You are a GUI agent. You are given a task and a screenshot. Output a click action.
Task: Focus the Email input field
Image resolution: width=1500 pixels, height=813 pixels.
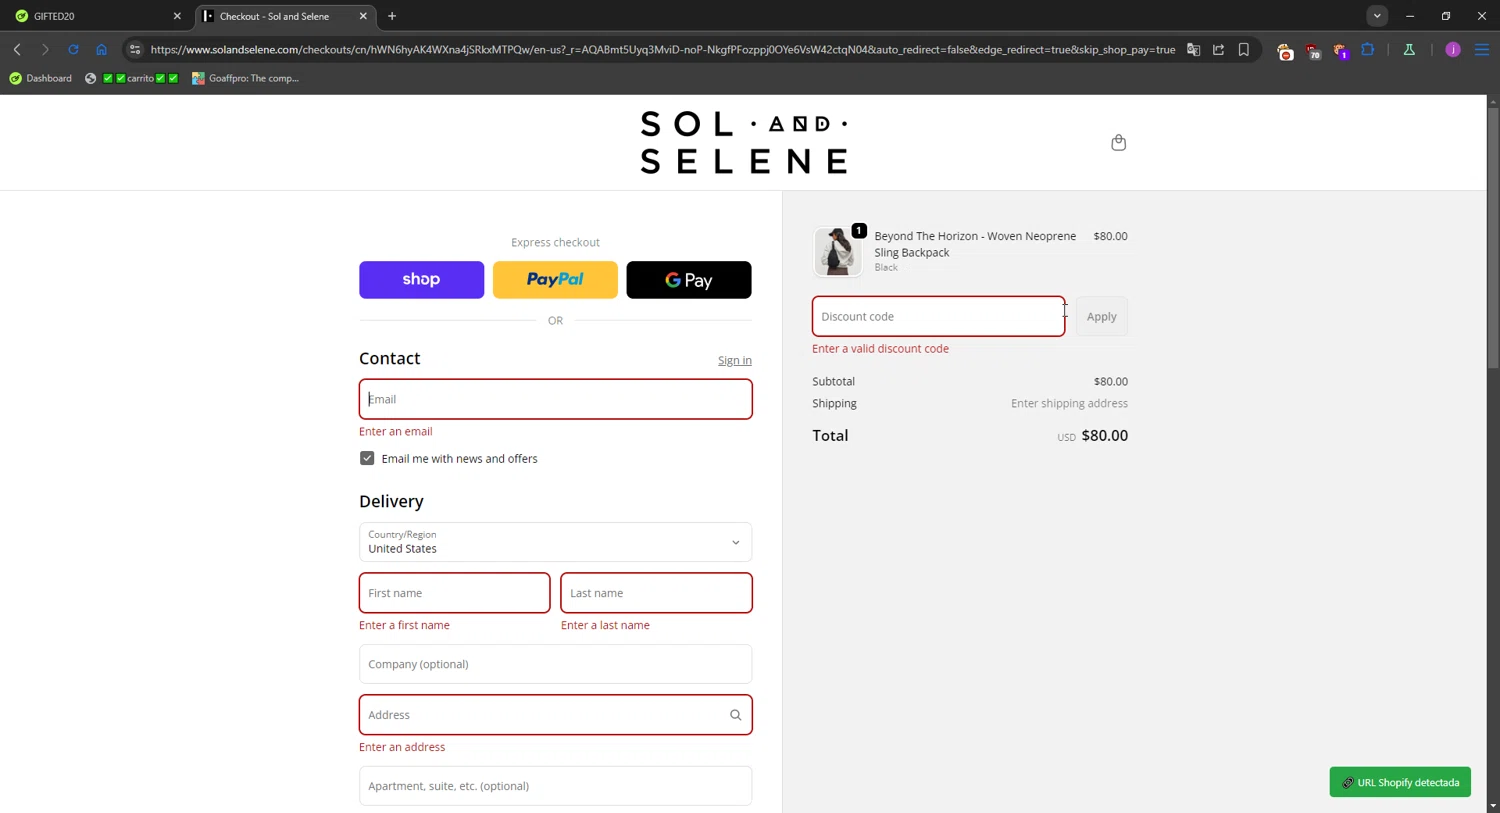pos(555,399)
